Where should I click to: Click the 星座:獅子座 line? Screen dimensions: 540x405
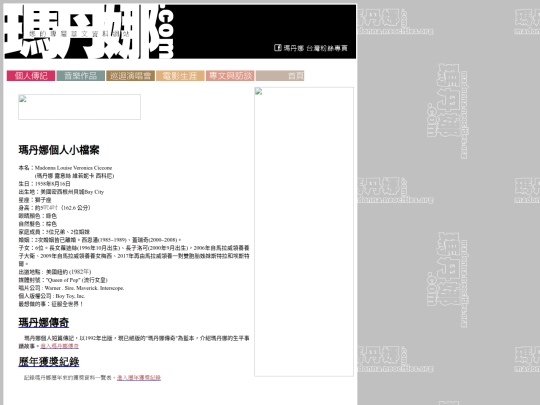[35, 200]
